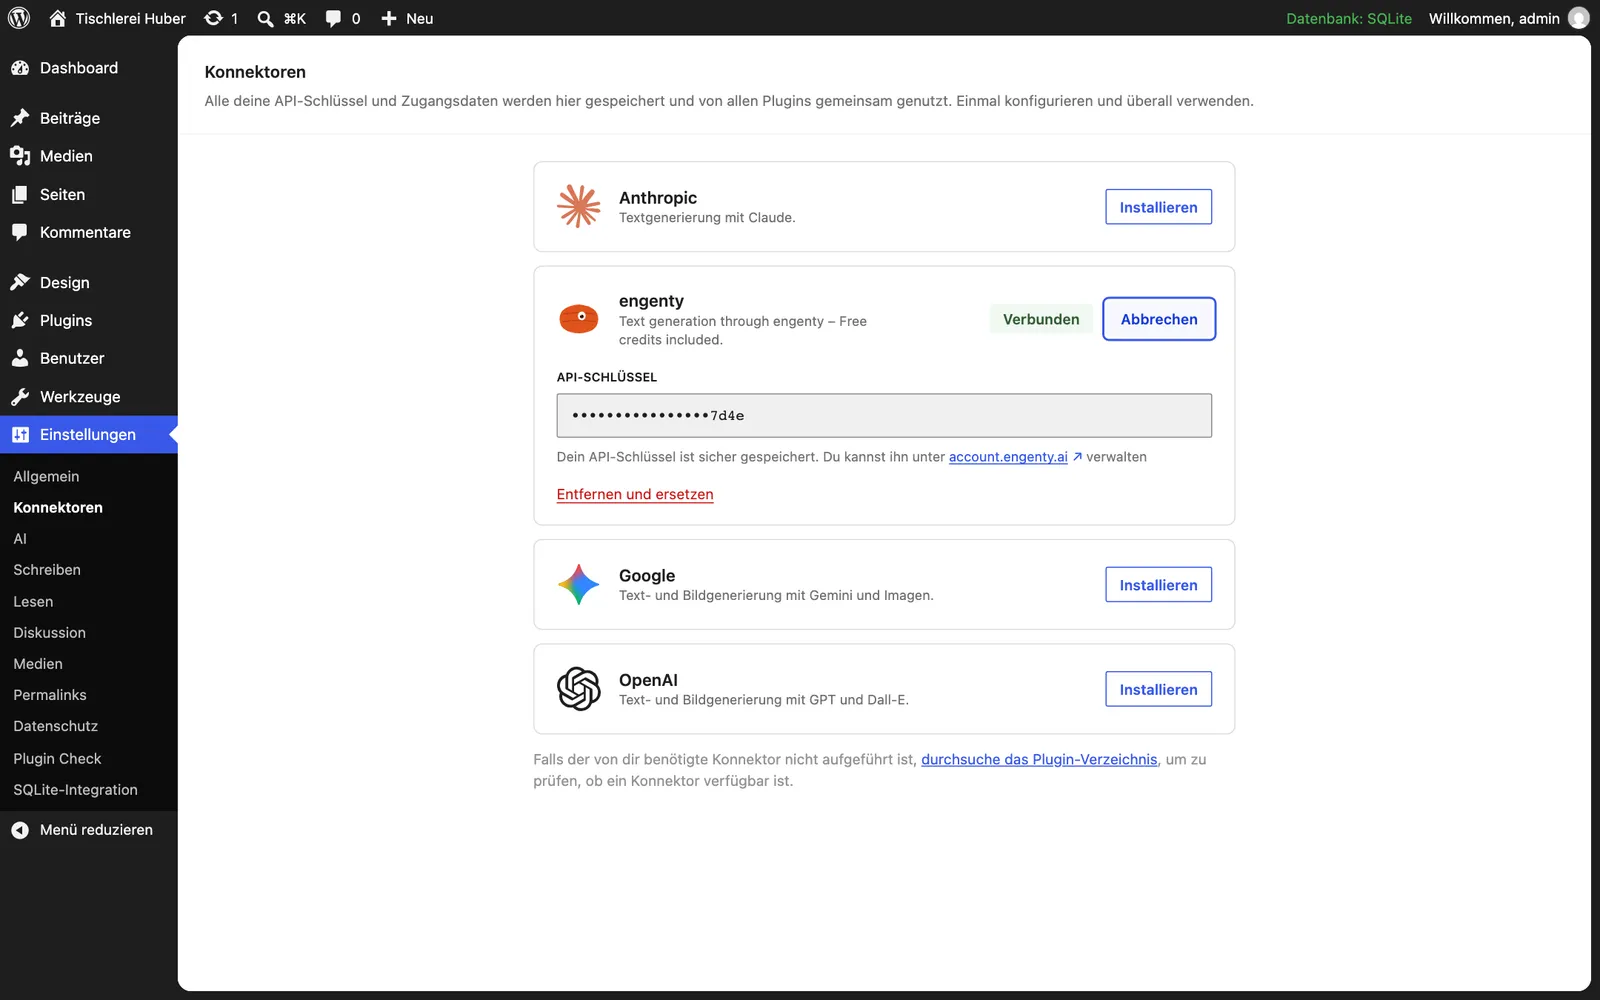Open Allgemein settings submenu
The height and width of the screenshot is (1000, 1600).
46,476
